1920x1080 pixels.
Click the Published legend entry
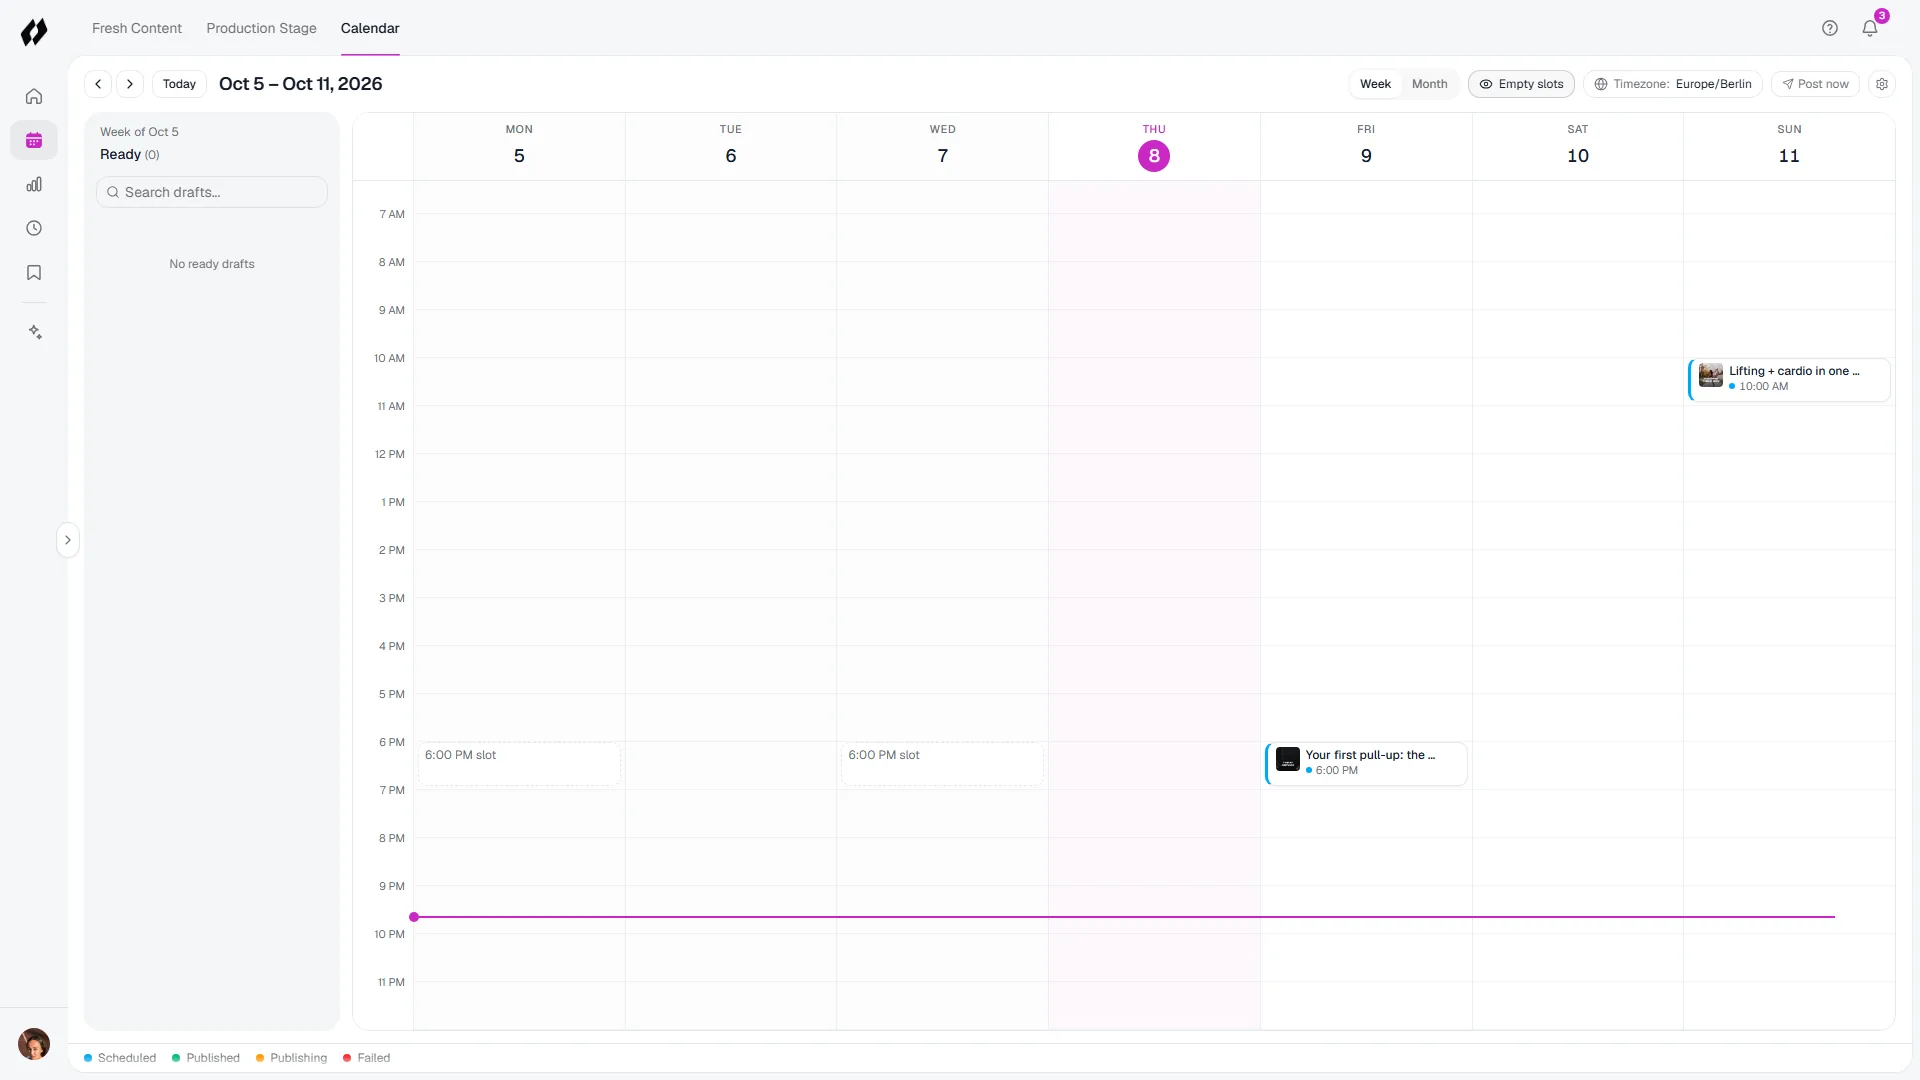206,1058
